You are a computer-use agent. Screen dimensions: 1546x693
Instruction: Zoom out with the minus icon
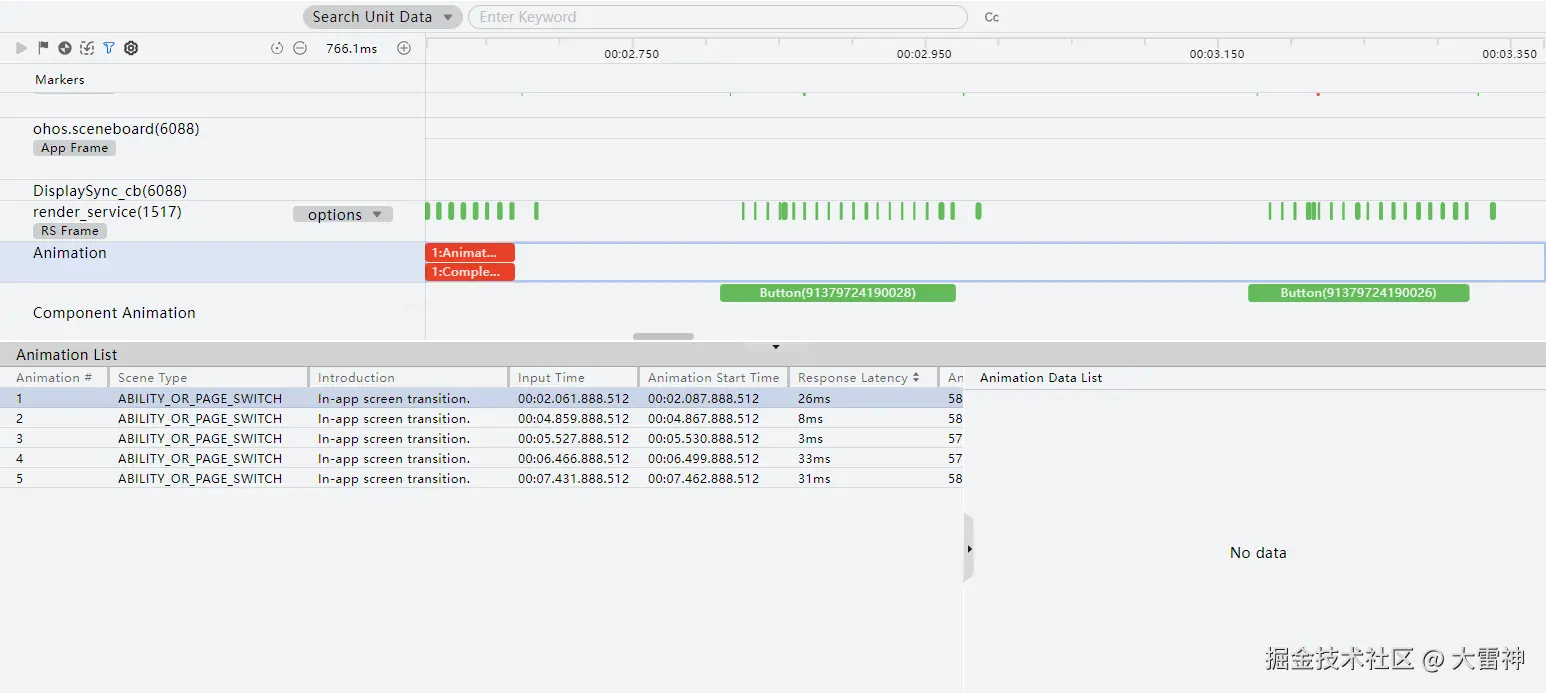(x=300, y=48)
